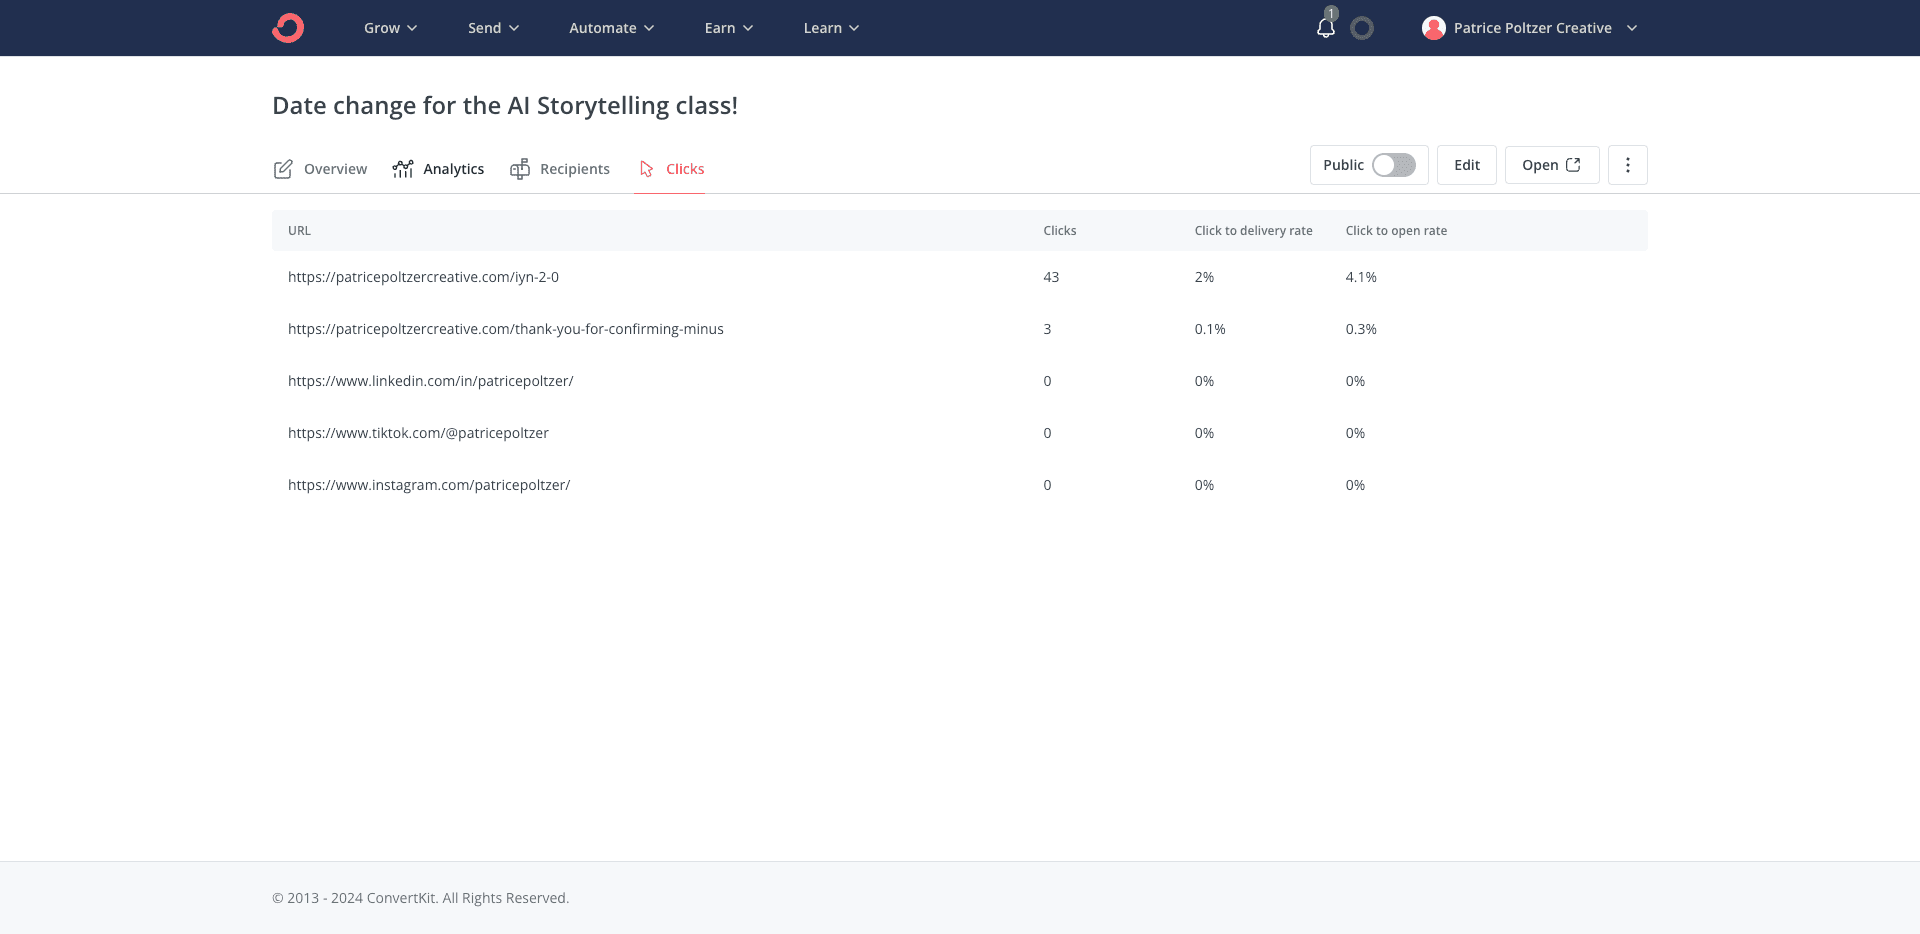Viewport: 1920px width, 934px height.
Task: Click the Patrice Poltzer Creative avatar
Action: point(1434,28)
